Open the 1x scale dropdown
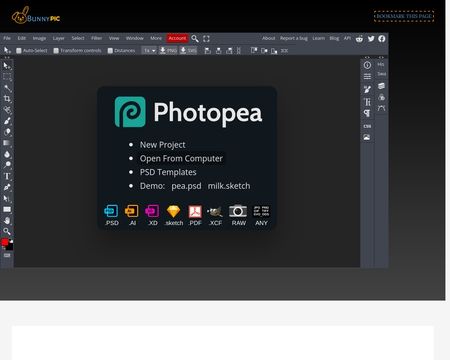Image resolution: width=450 pixels, height=360 pixels. [149, 51]
